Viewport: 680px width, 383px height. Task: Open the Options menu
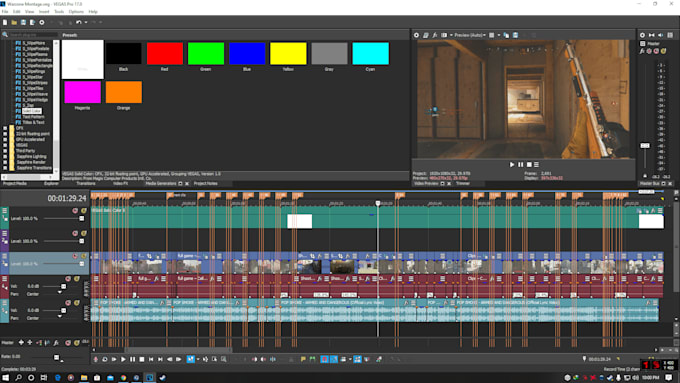76,12
